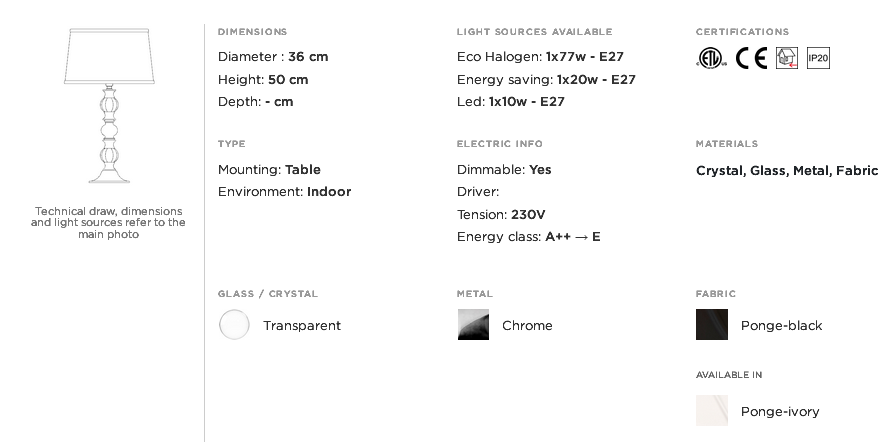Click the indoor-use house certification icon

click(787, 58)
